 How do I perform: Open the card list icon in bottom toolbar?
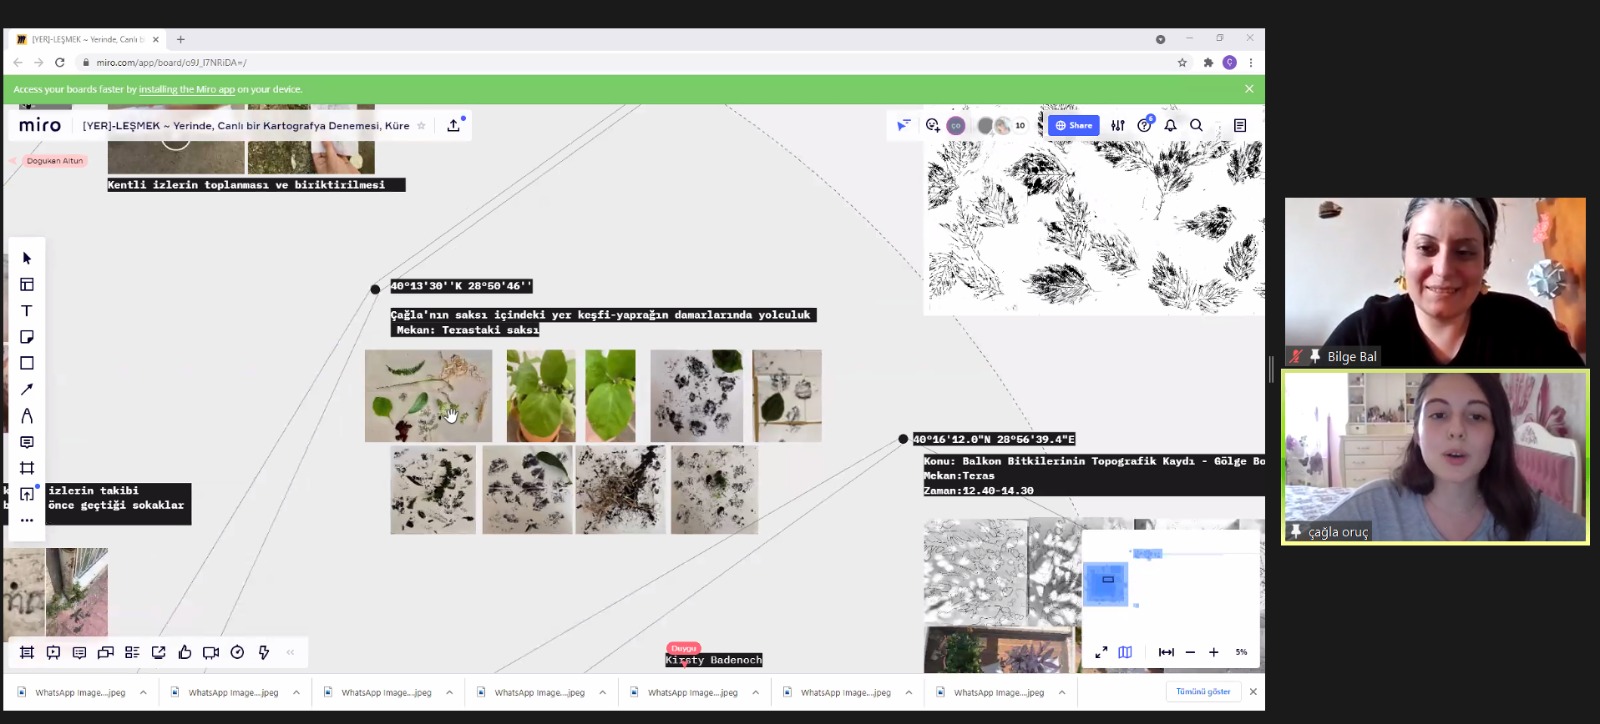(x=132, y=652)
